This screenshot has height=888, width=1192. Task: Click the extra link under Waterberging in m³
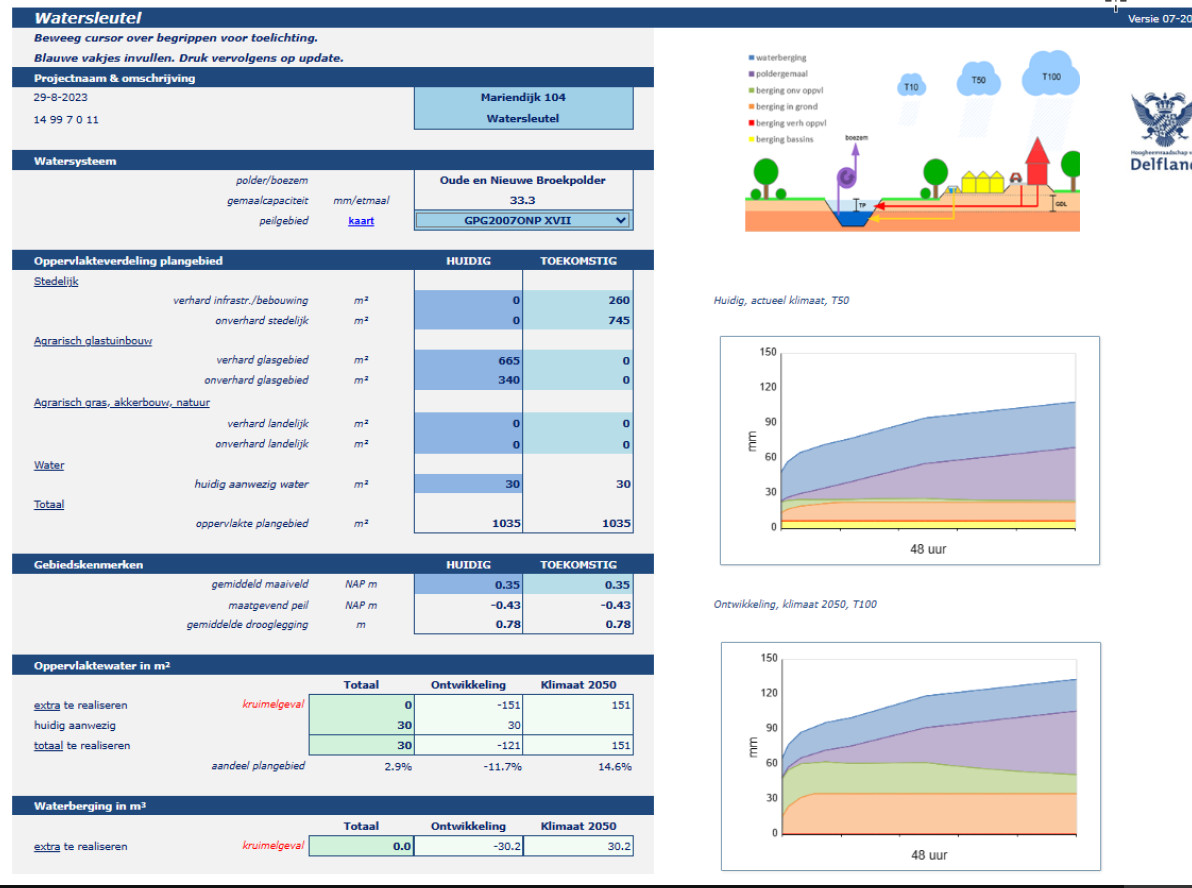(x=47, y=847)
